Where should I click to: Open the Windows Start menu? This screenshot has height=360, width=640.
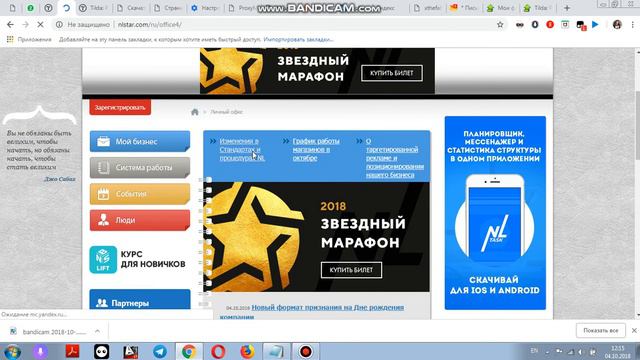[x=12, y=351]
